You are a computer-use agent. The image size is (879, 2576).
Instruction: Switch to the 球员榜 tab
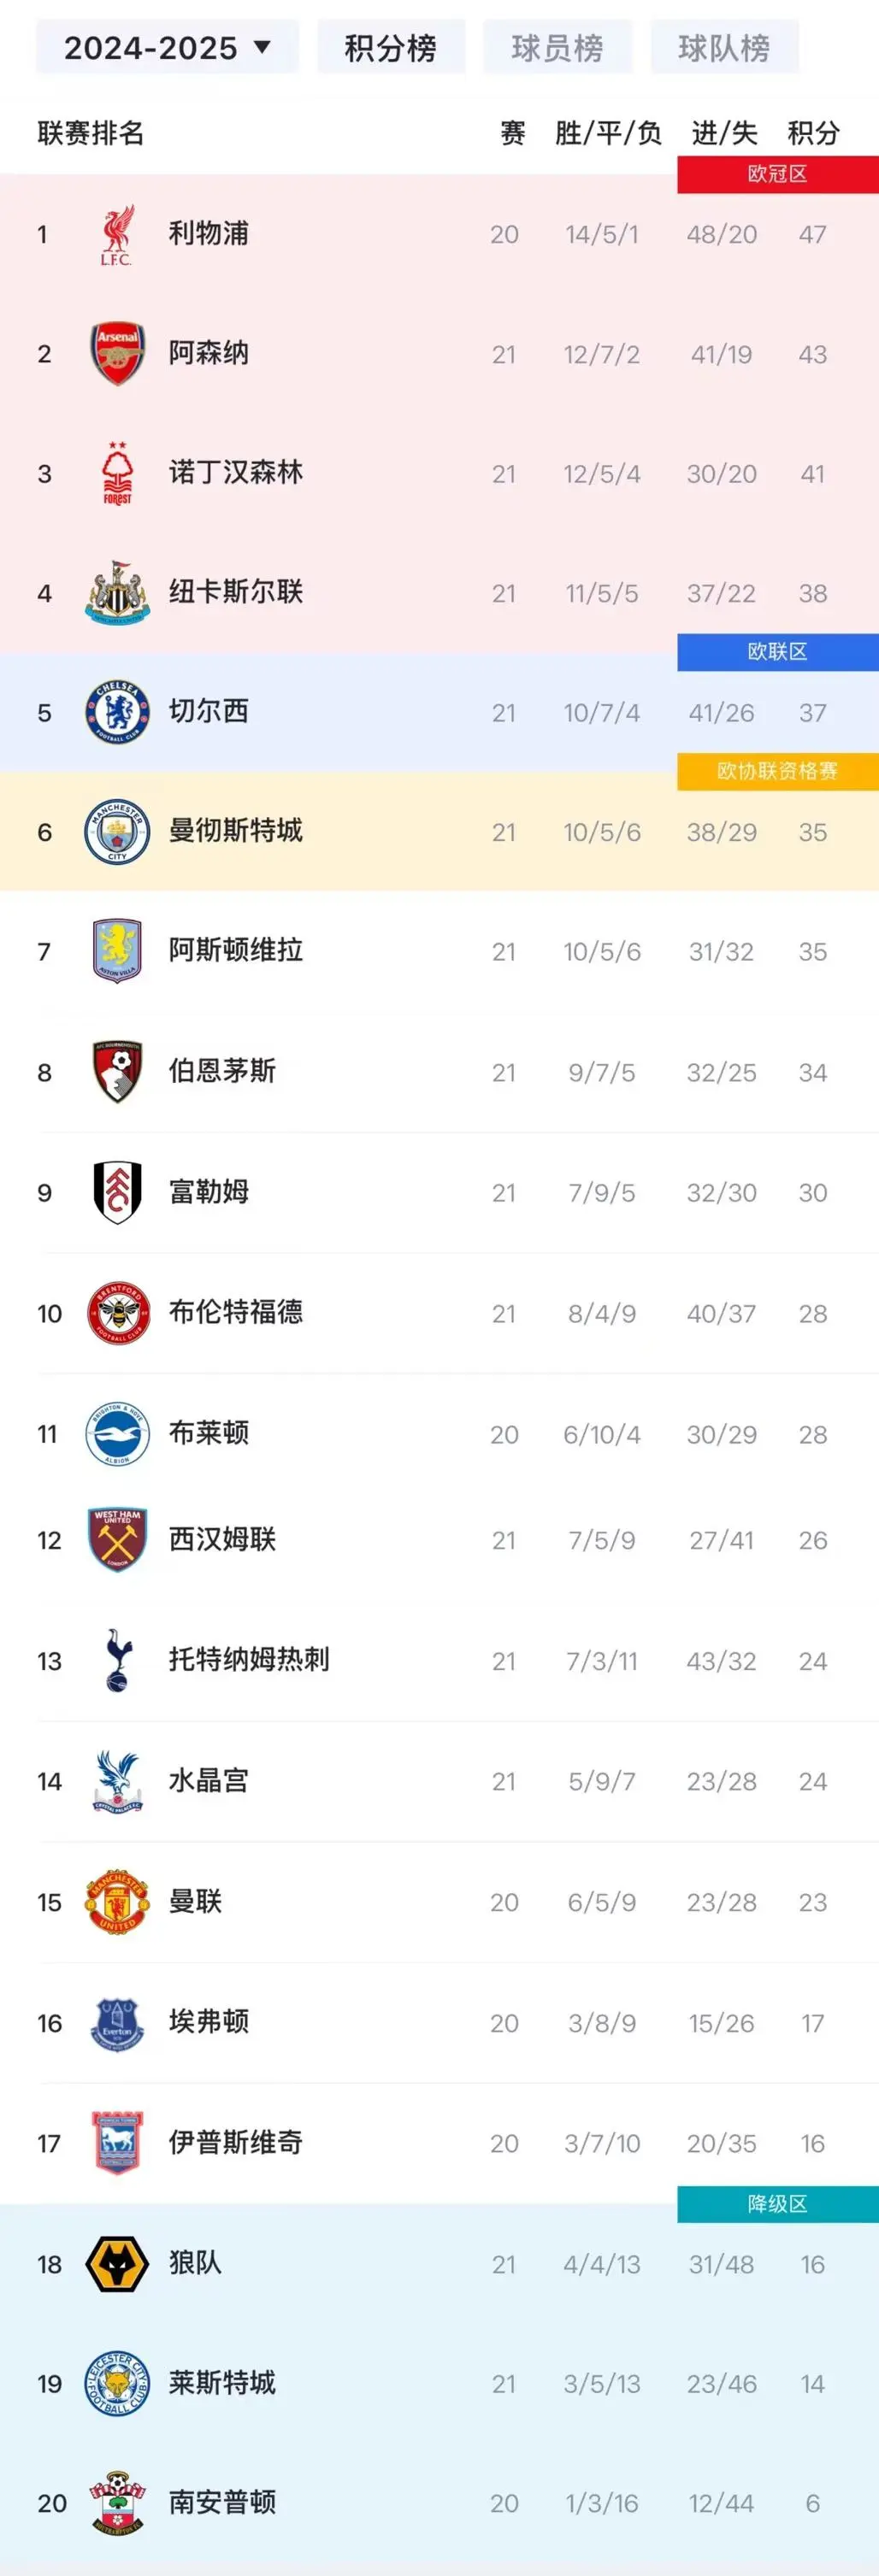(557, 47)
